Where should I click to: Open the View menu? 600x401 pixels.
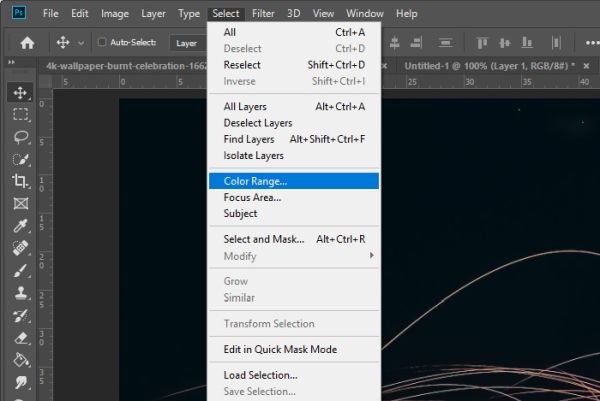point(323,14)
